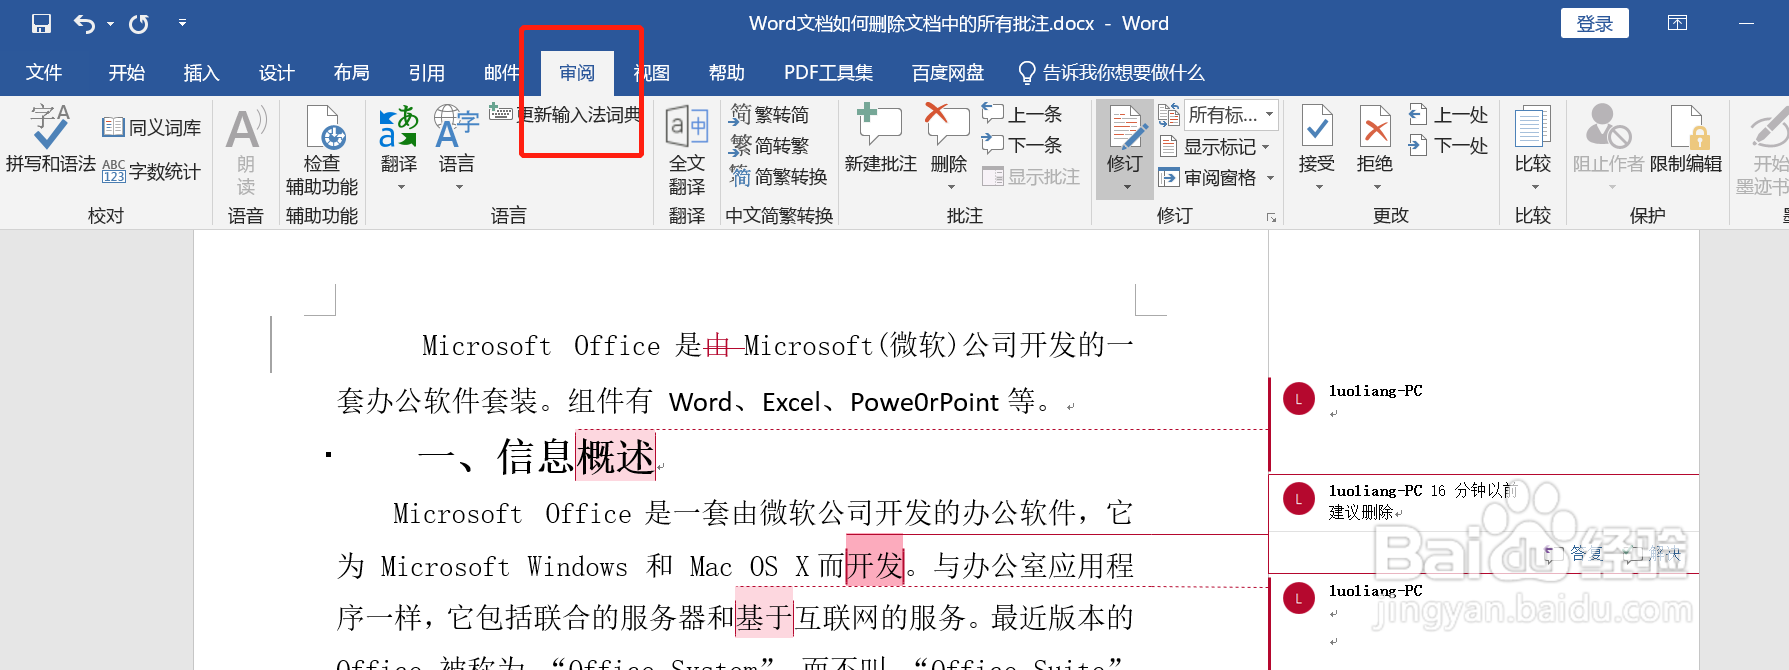The height and width of the screenshot is (670, 1789).
Task: Undo the last action
Action: pos(85,23)
